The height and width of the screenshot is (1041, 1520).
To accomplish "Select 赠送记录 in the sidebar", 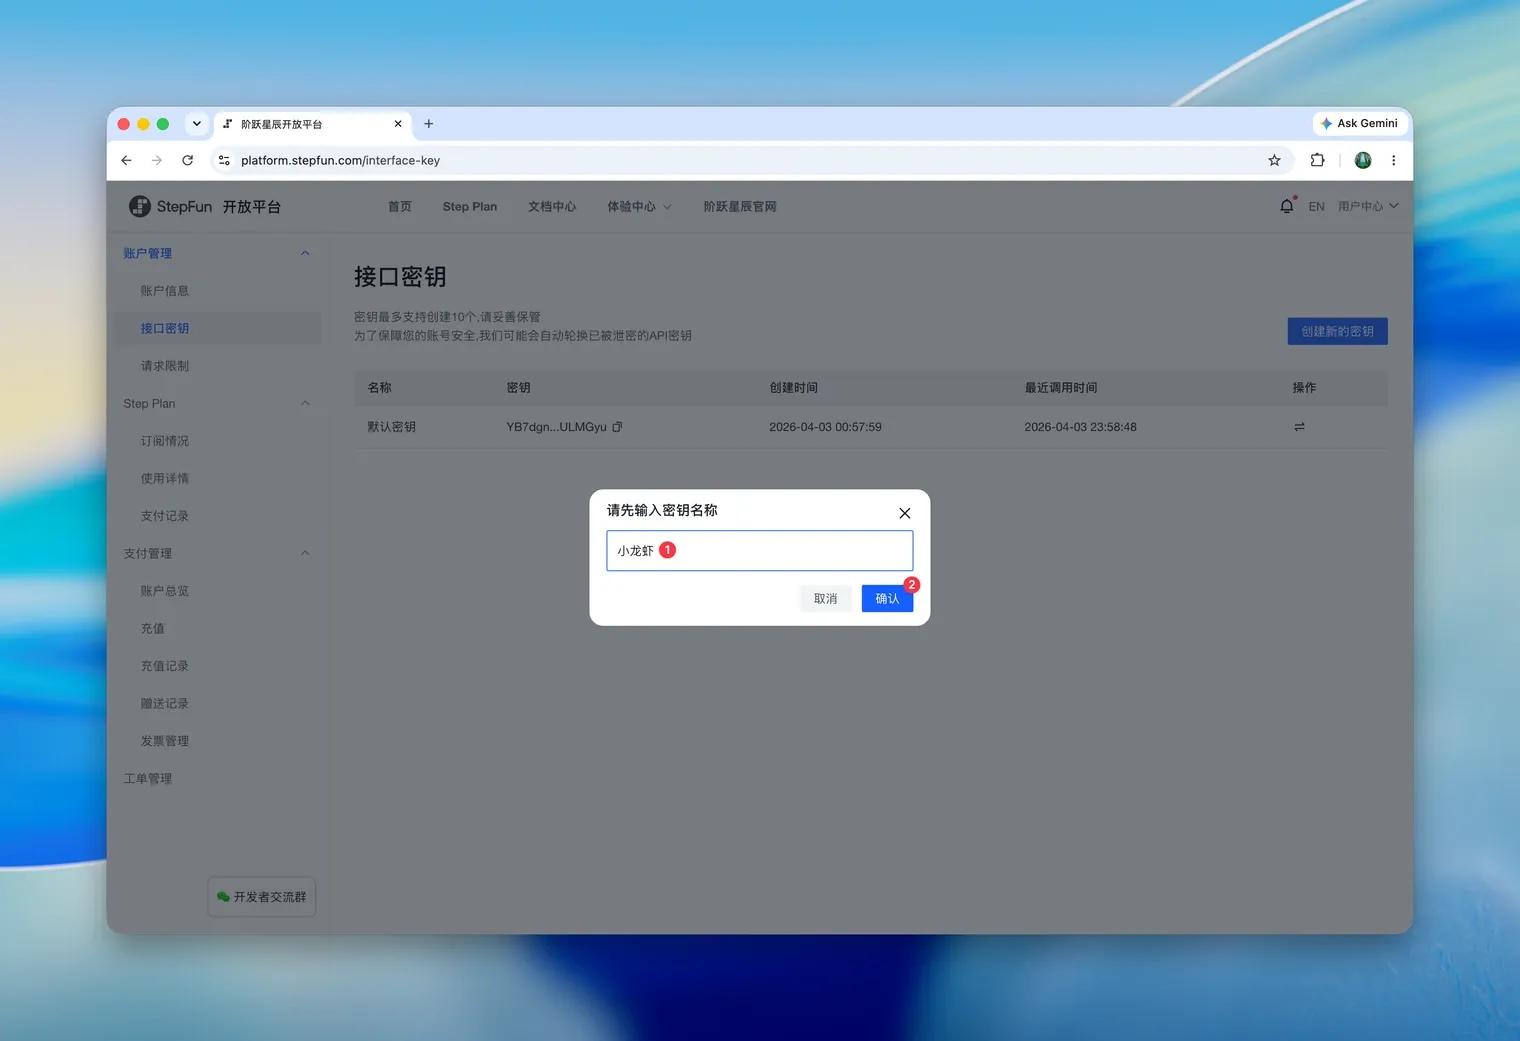I will pos(165,703).
